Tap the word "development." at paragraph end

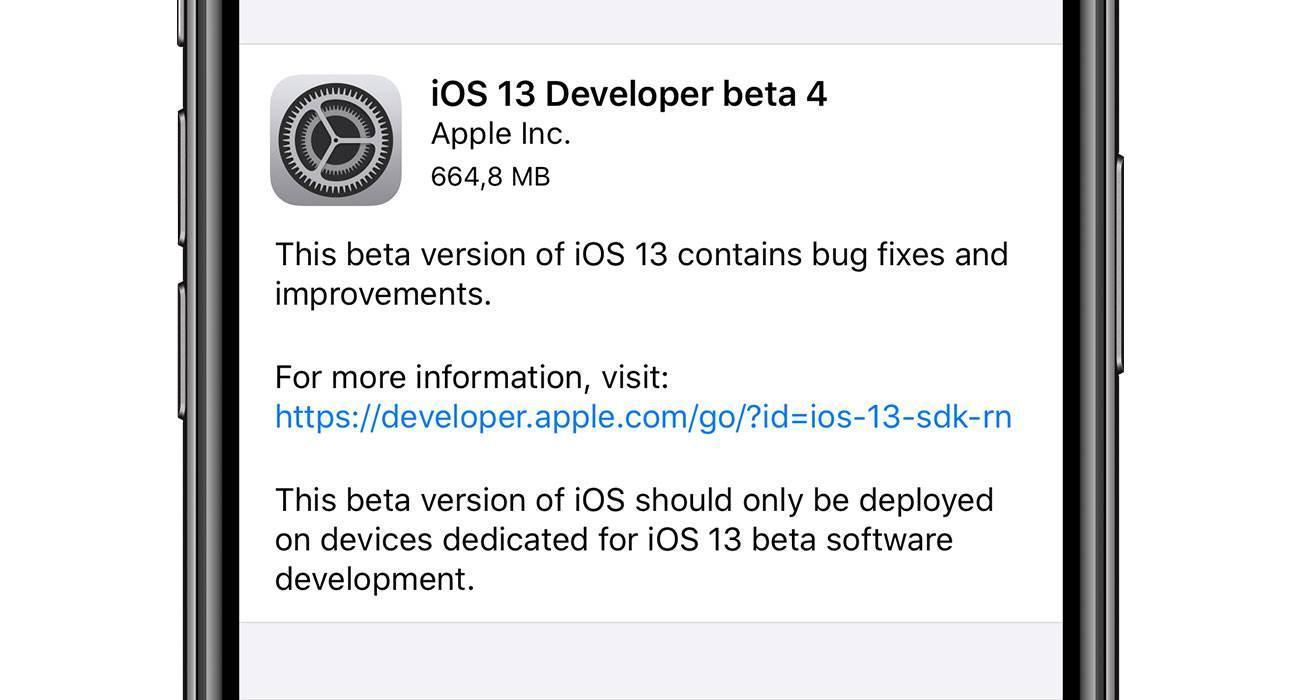click(x=374, y=580)
